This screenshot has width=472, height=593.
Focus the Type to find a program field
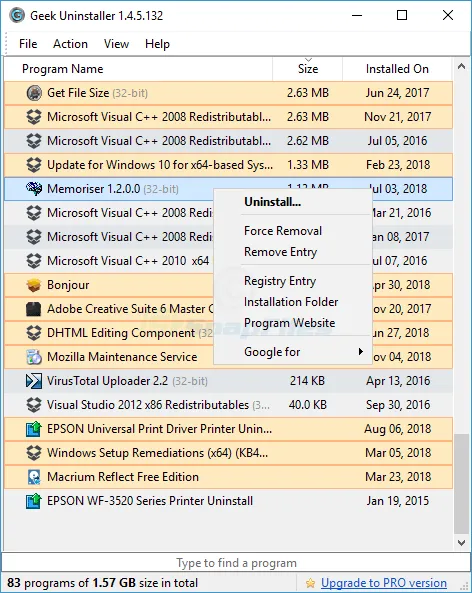236,563
